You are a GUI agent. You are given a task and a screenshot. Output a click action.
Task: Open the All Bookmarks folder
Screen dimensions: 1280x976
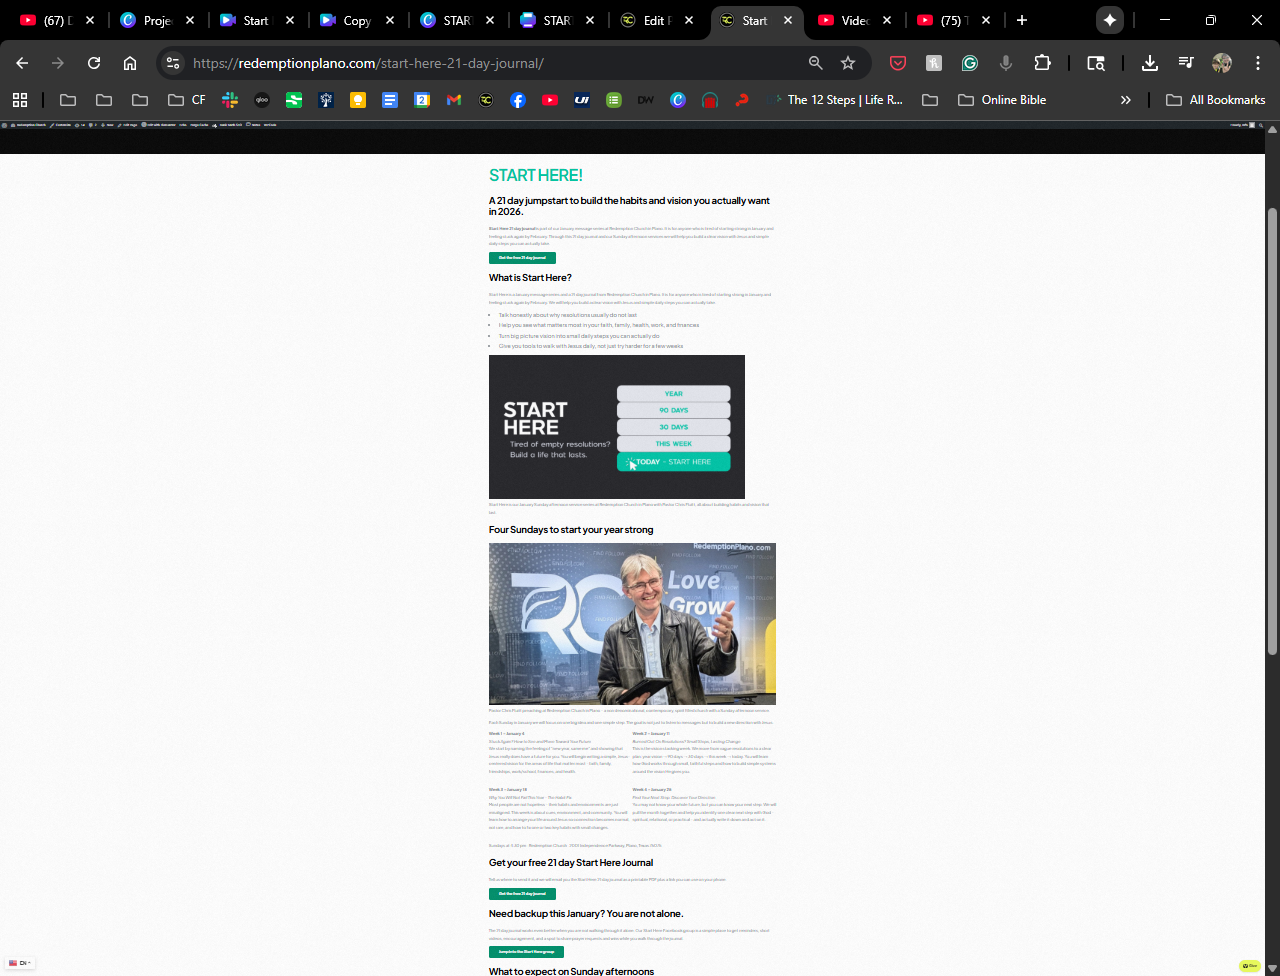(x=1216, y=100)
